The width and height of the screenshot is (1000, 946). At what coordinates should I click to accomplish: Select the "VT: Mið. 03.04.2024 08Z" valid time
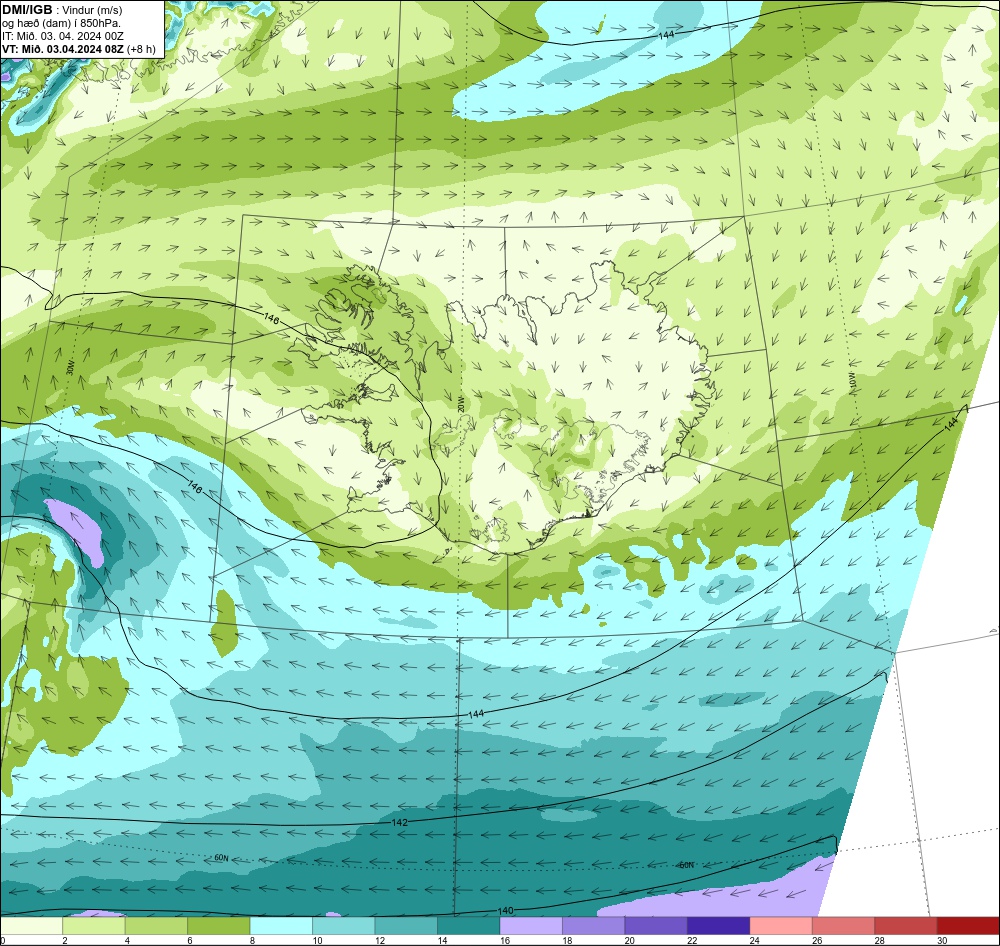pyautogui.click(x=63, y=49)
